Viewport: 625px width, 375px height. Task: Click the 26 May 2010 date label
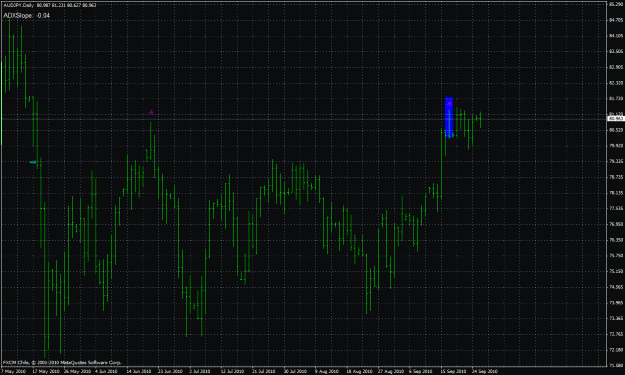pos(77,371)
